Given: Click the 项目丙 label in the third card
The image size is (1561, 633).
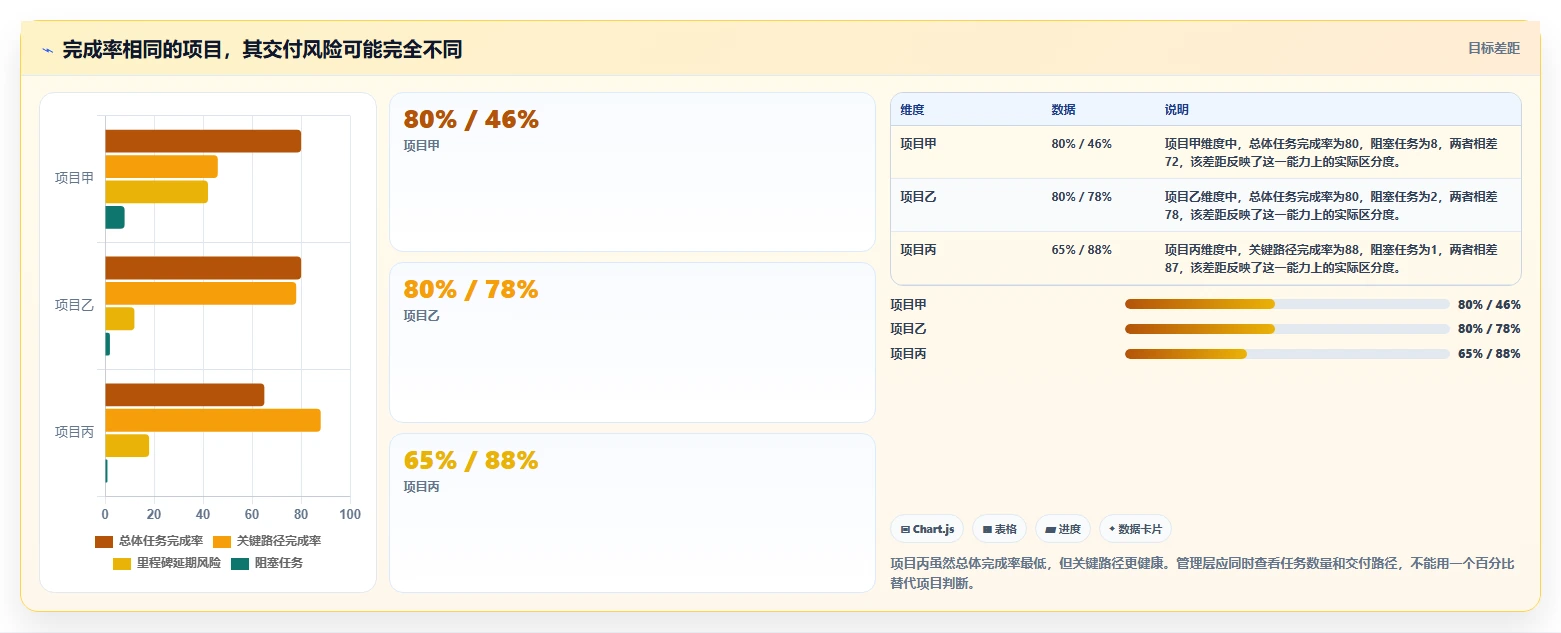Looking at the screenshot, I should 421,487.
